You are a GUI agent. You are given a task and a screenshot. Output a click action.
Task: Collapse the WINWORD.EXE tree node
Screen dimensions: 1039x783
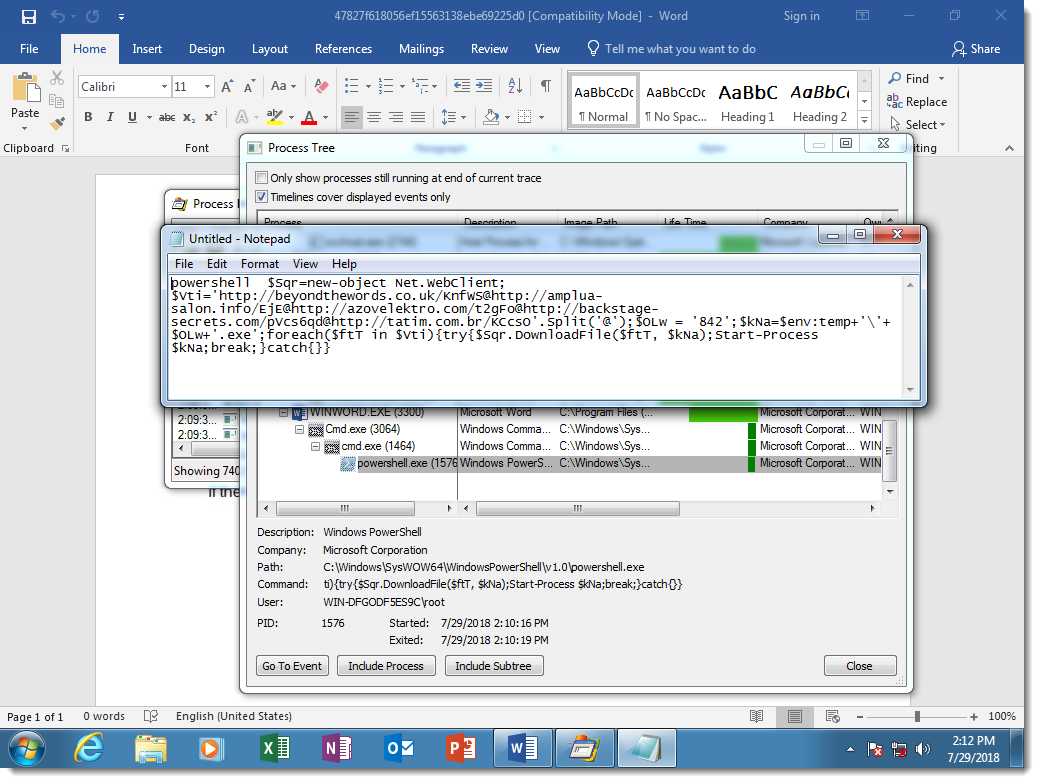(x=284, y=413)
